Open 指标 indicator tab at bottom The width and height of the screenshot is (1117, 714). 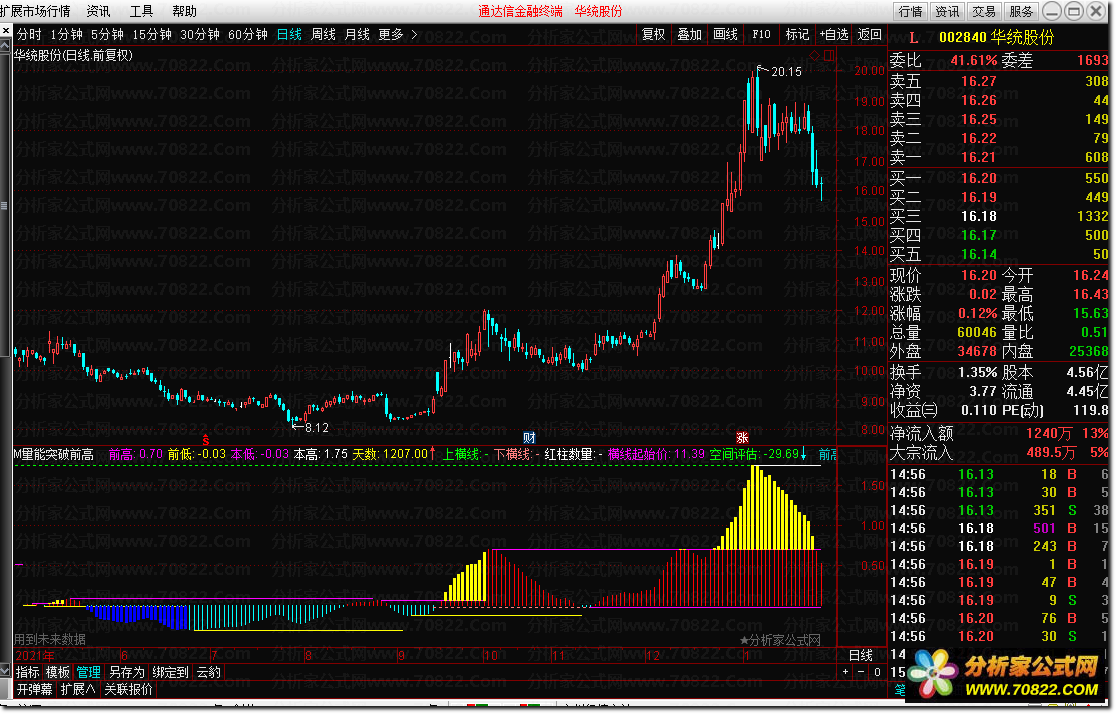pyautogui.click(x=28, y=672)
